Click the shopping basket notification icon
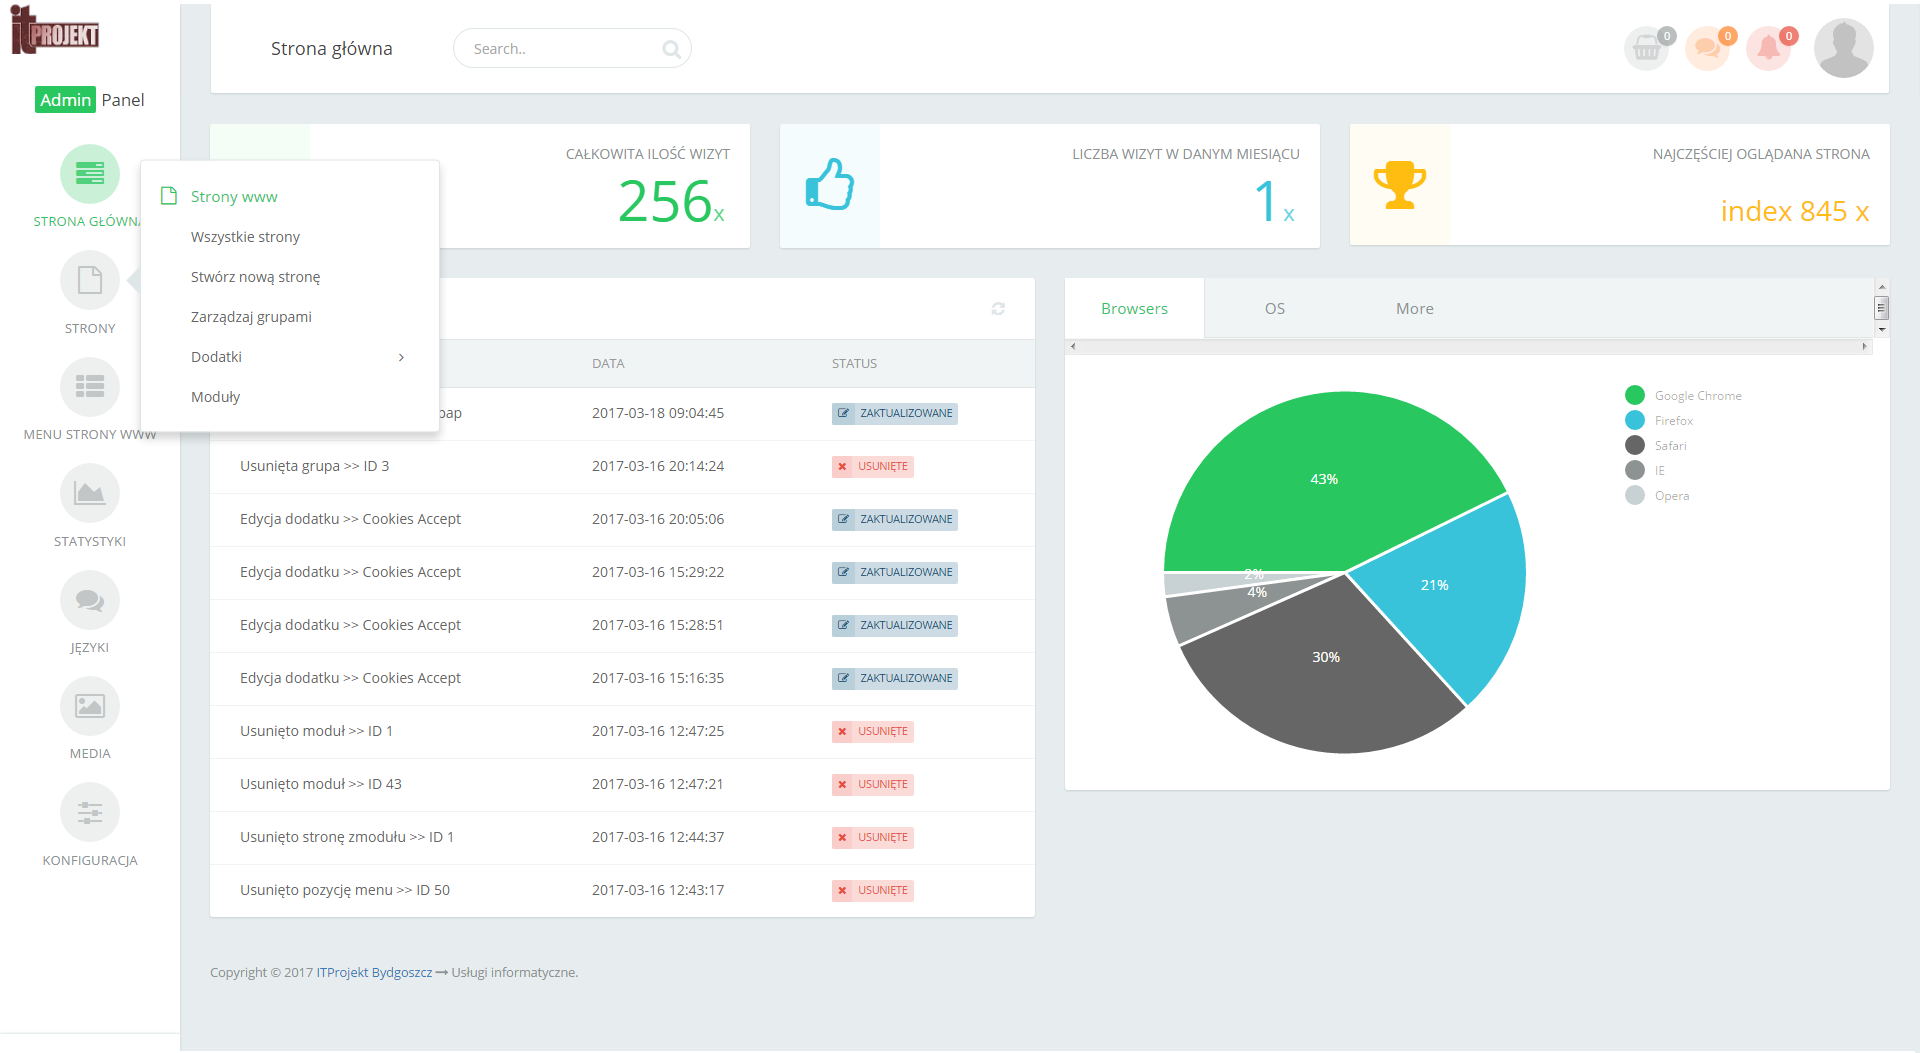This screenshot has height=1053, width=1920. click(x=1647, y=48)
